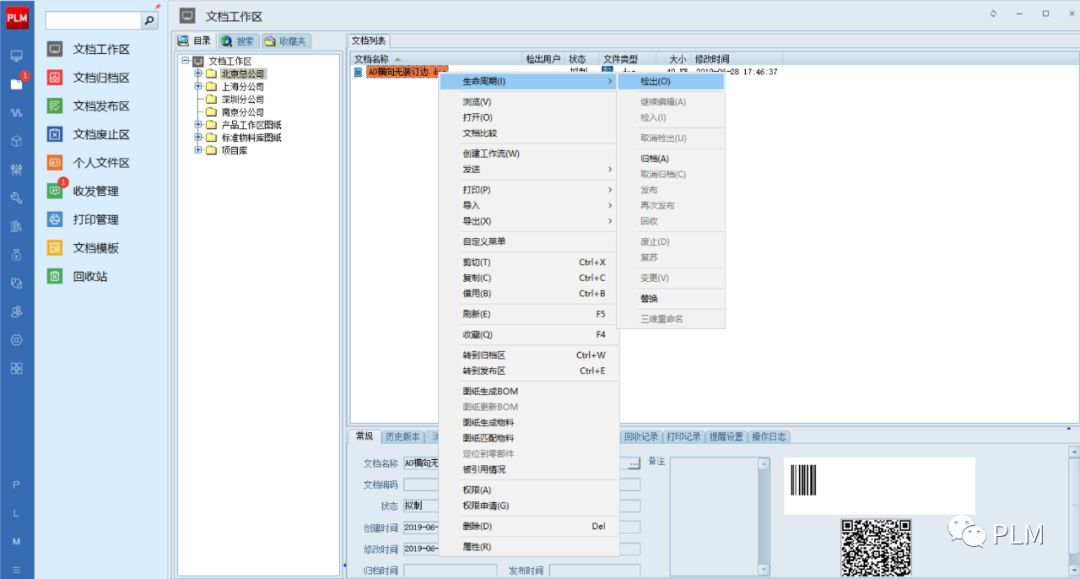Open the 操作日志 tab
The image size is (1080, 579).
click(x=769, y=437)
